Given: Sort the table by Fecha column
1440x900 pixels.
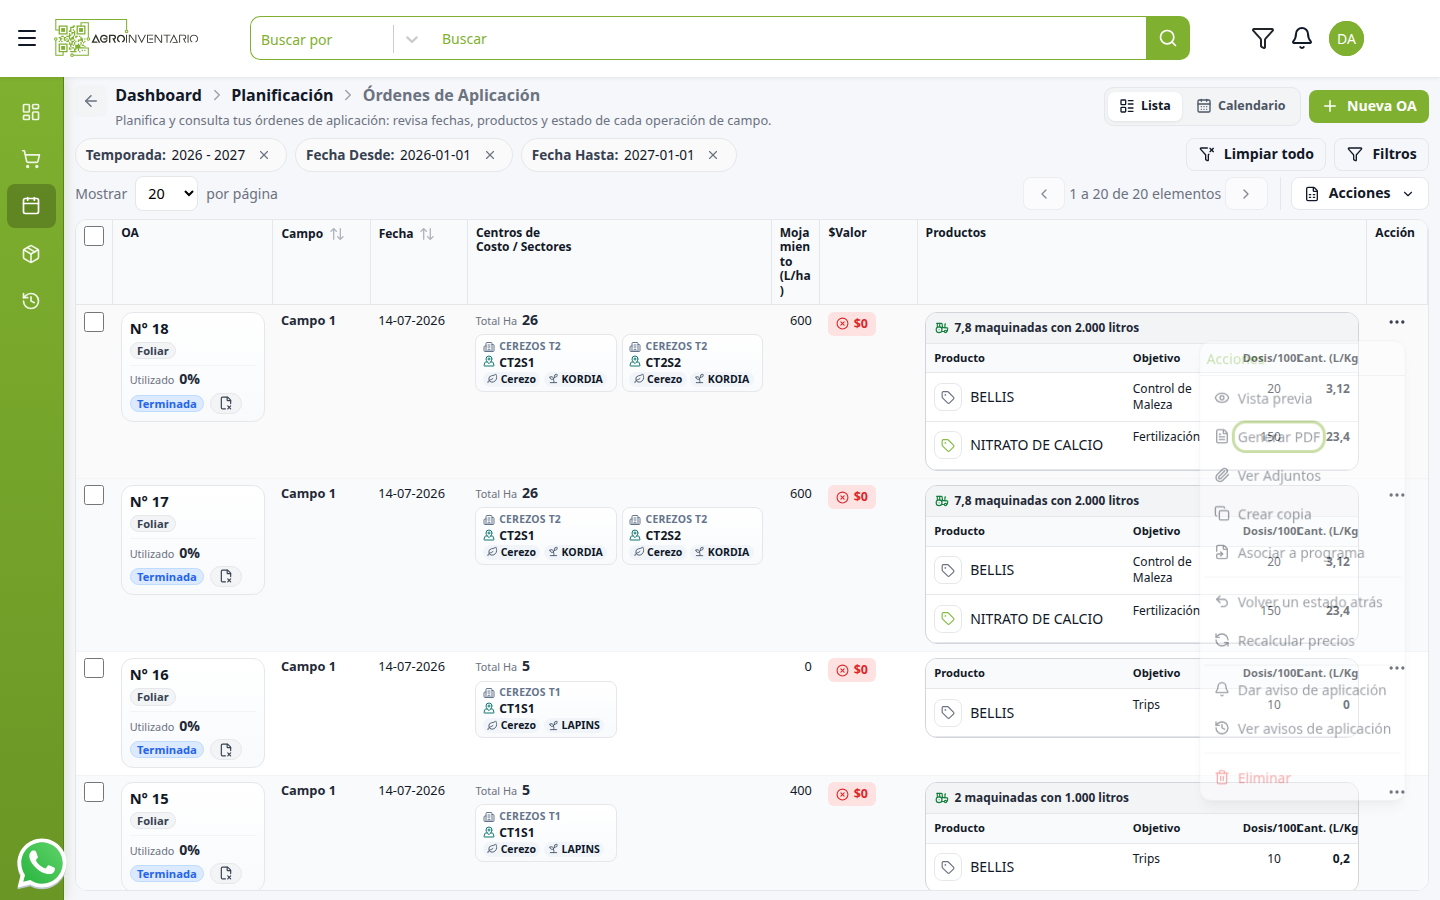Looking at the screenshot, I should pyautogui.click(x=427, y=234).
